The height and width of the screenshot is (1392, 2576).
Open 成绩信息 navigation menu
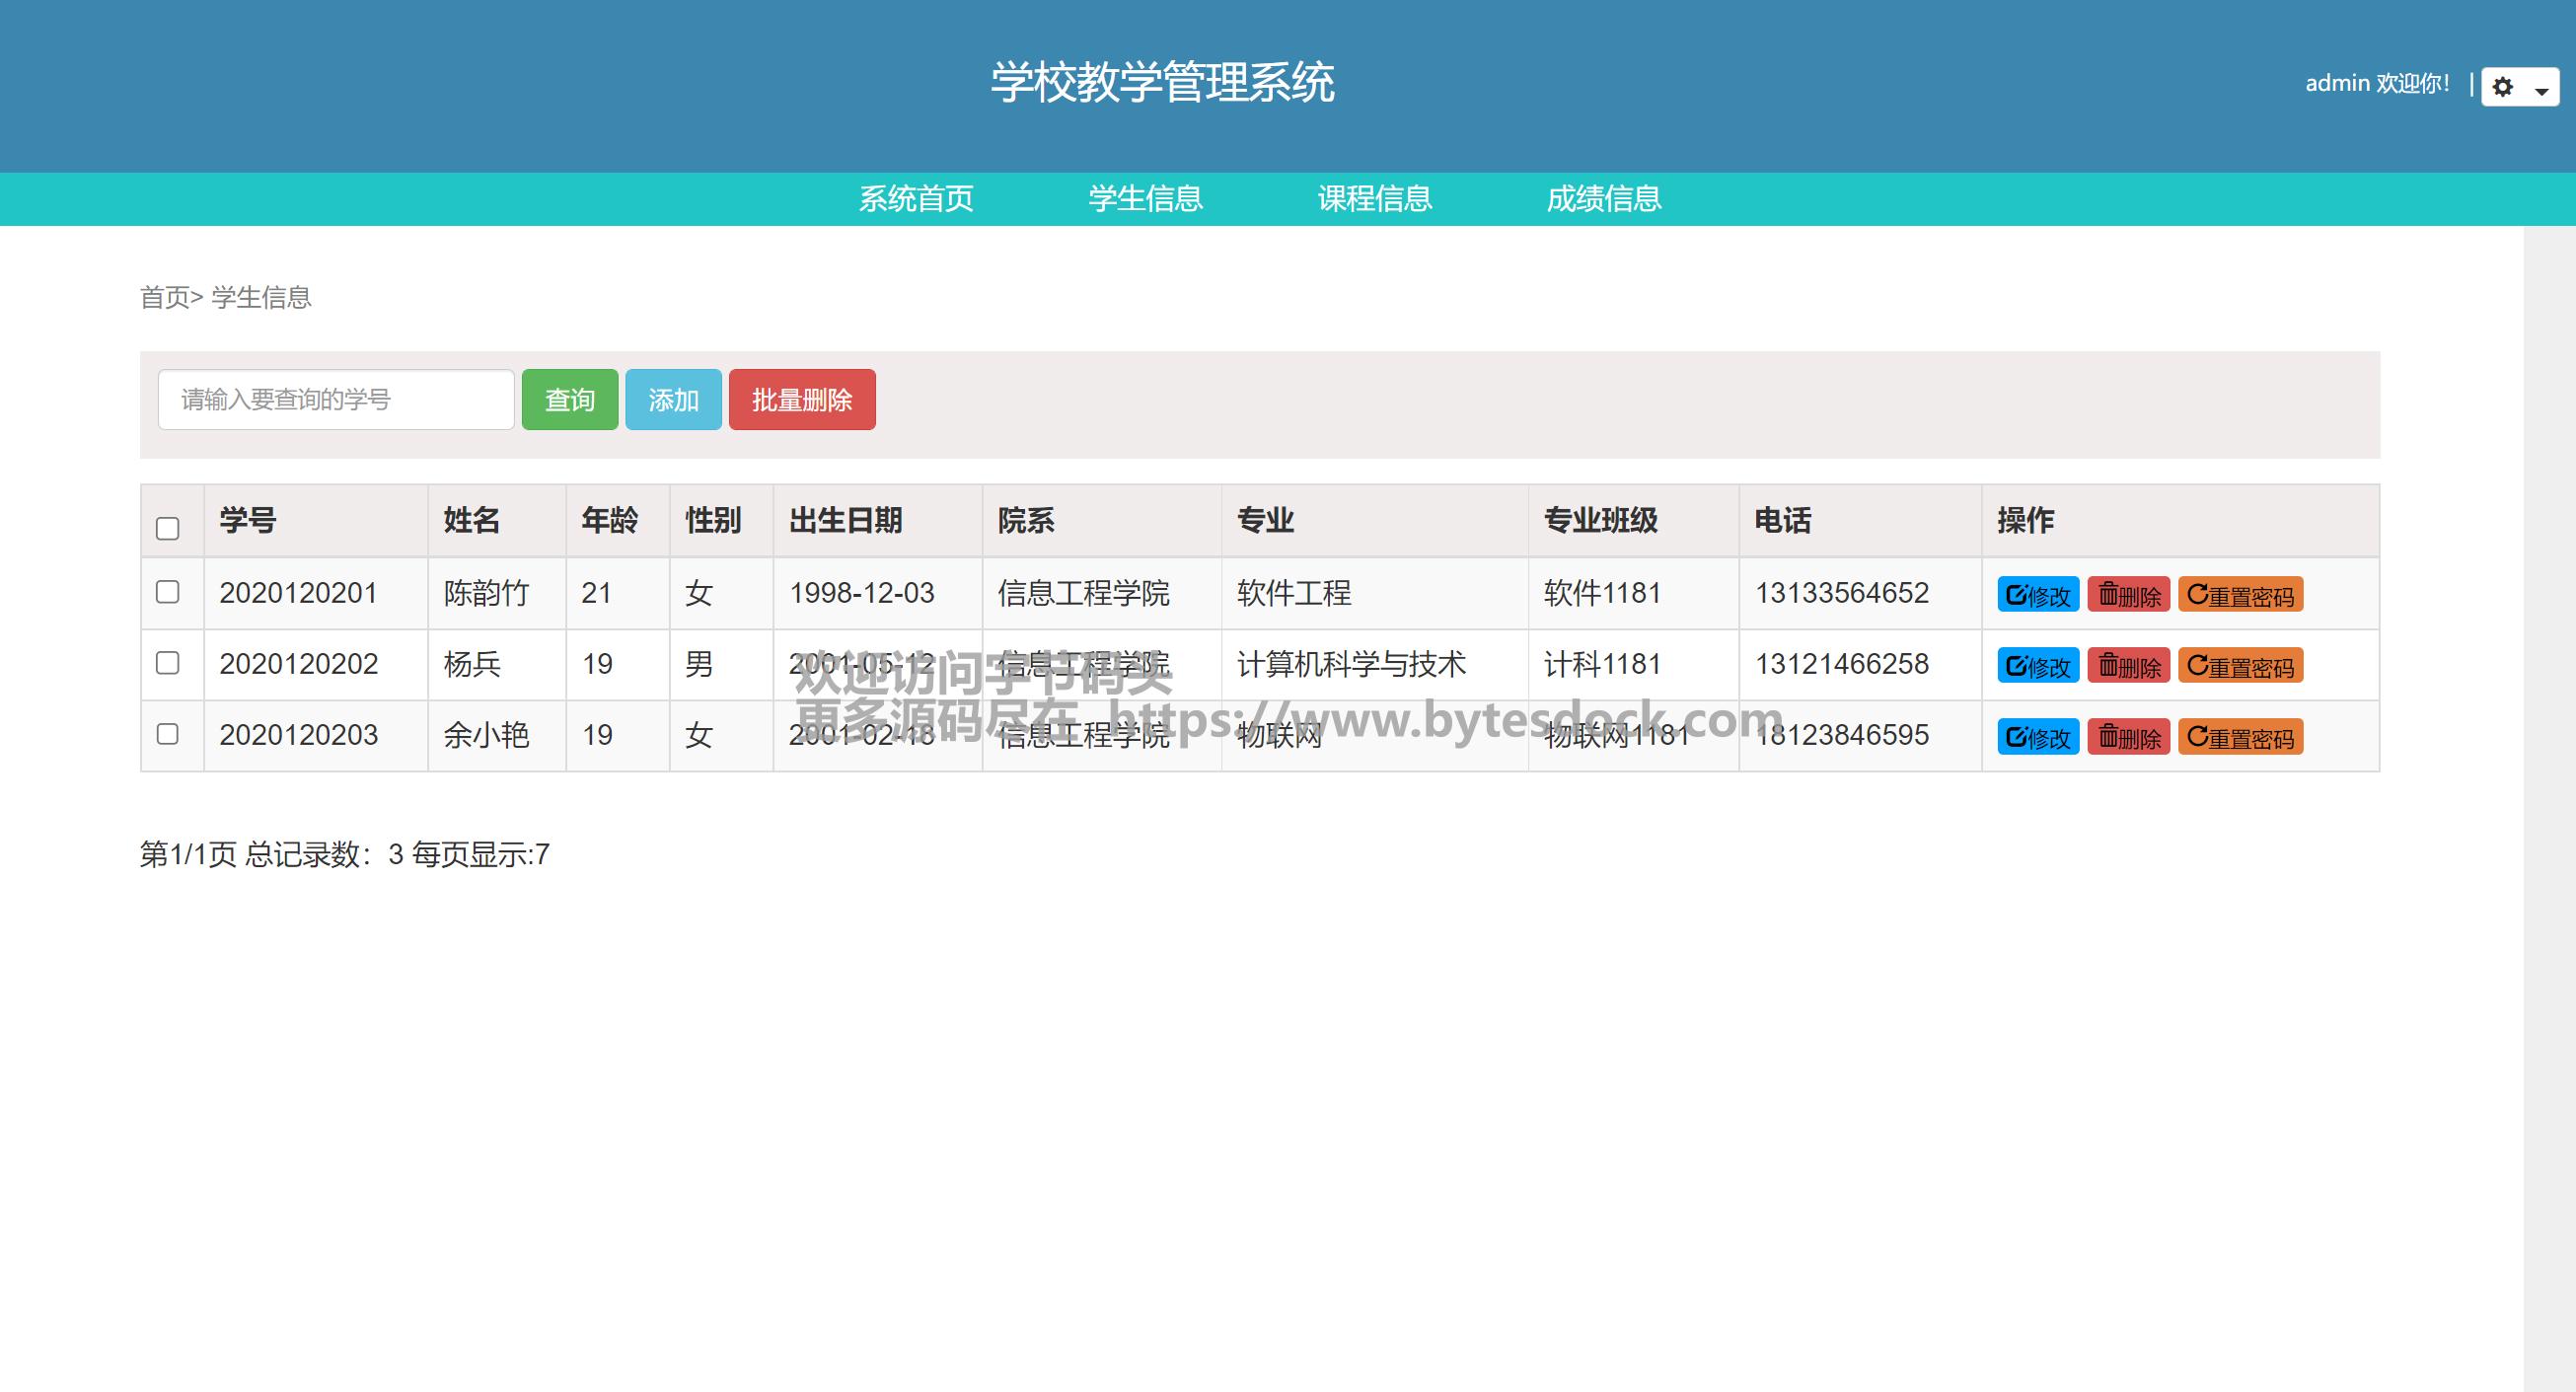[x=1603, y=199]
